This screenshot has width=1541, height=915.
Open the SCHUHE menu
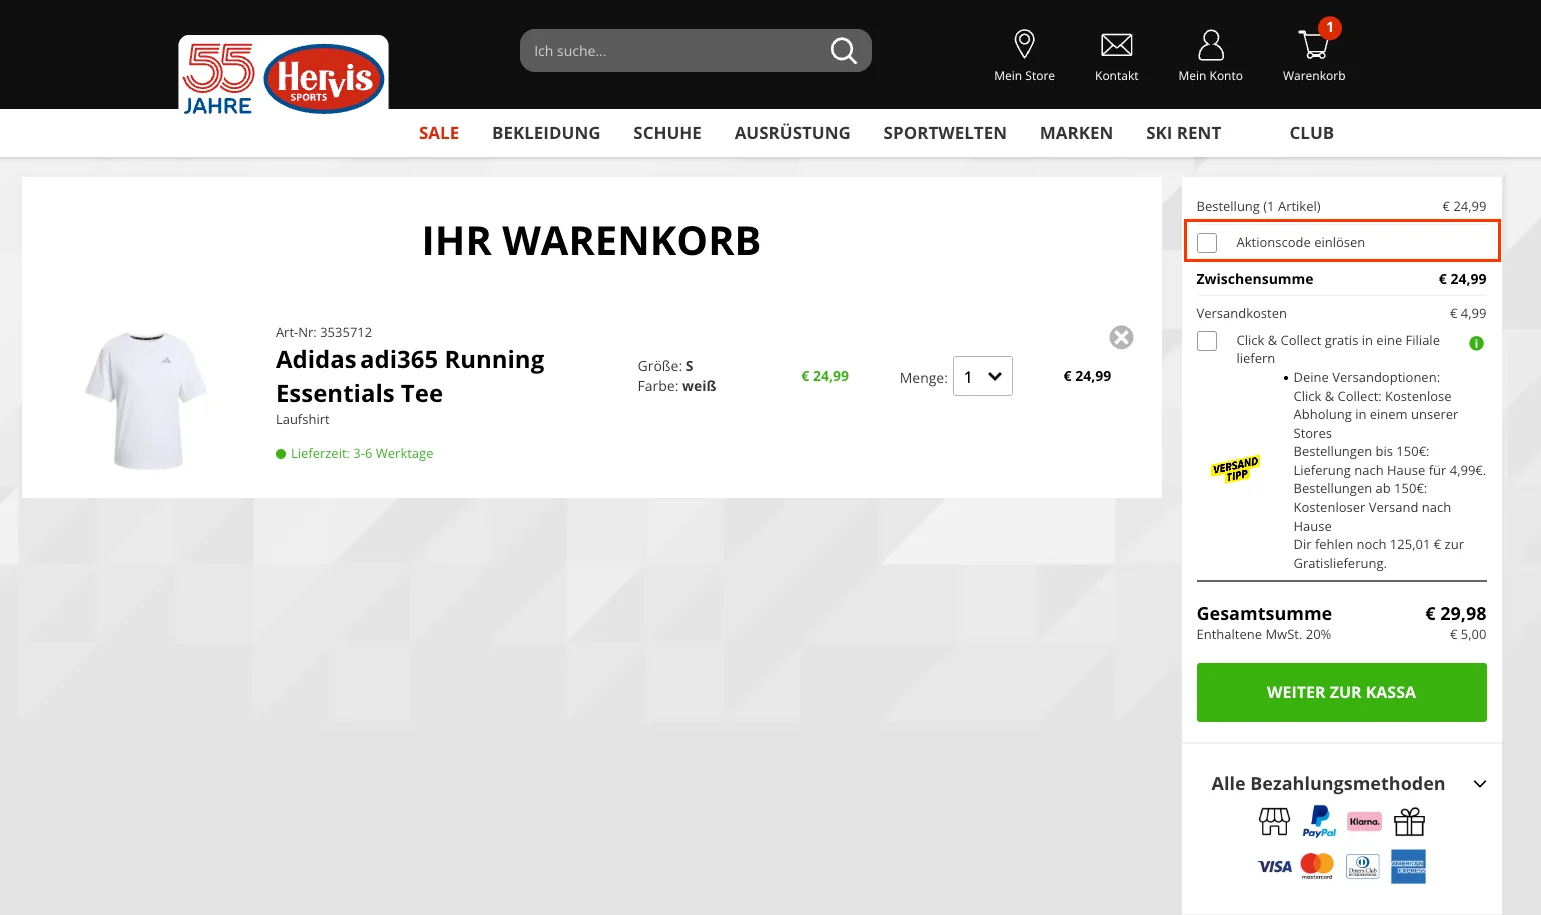pos(667,133)
